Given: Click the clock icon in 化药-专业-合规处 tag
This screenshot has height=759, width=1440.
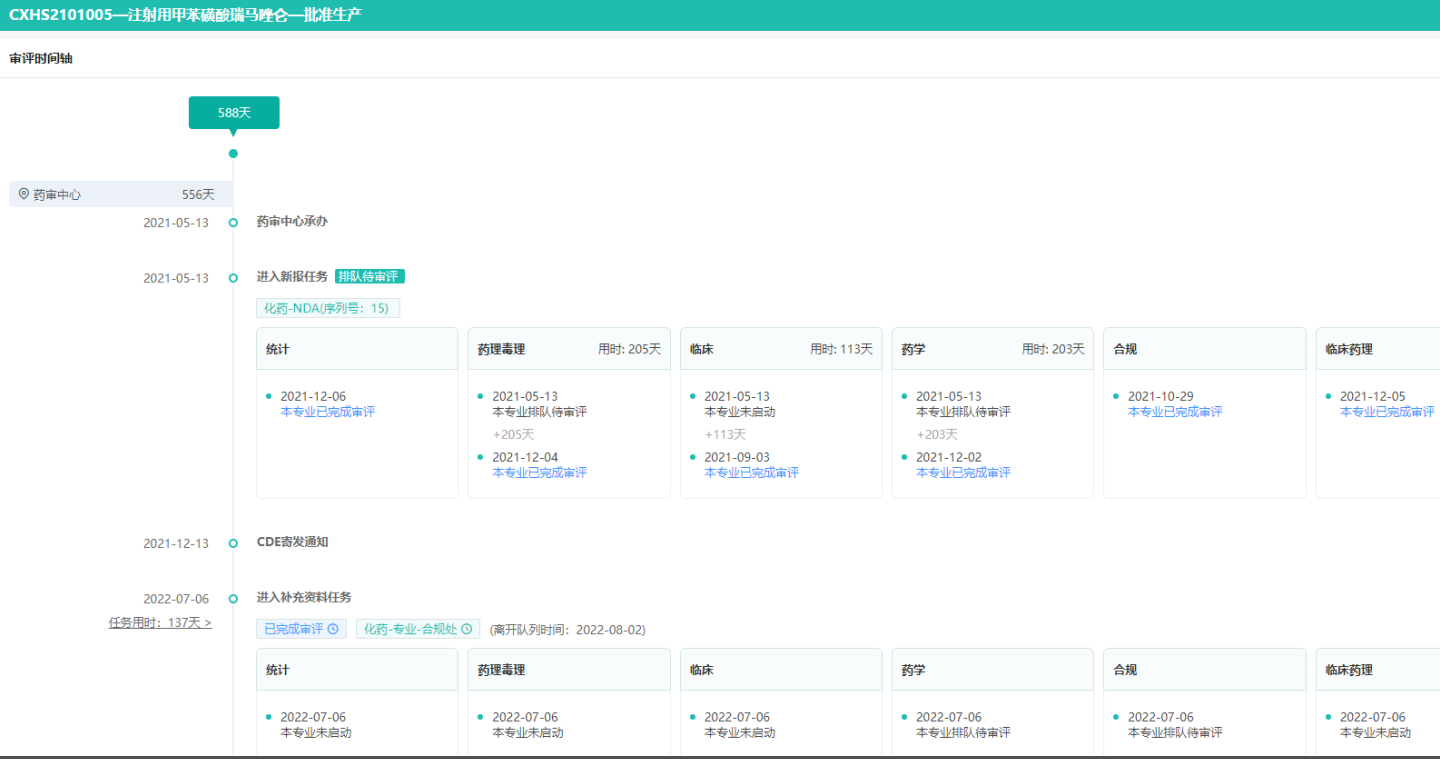Looking at the screenshot, I should pos(466,630).
